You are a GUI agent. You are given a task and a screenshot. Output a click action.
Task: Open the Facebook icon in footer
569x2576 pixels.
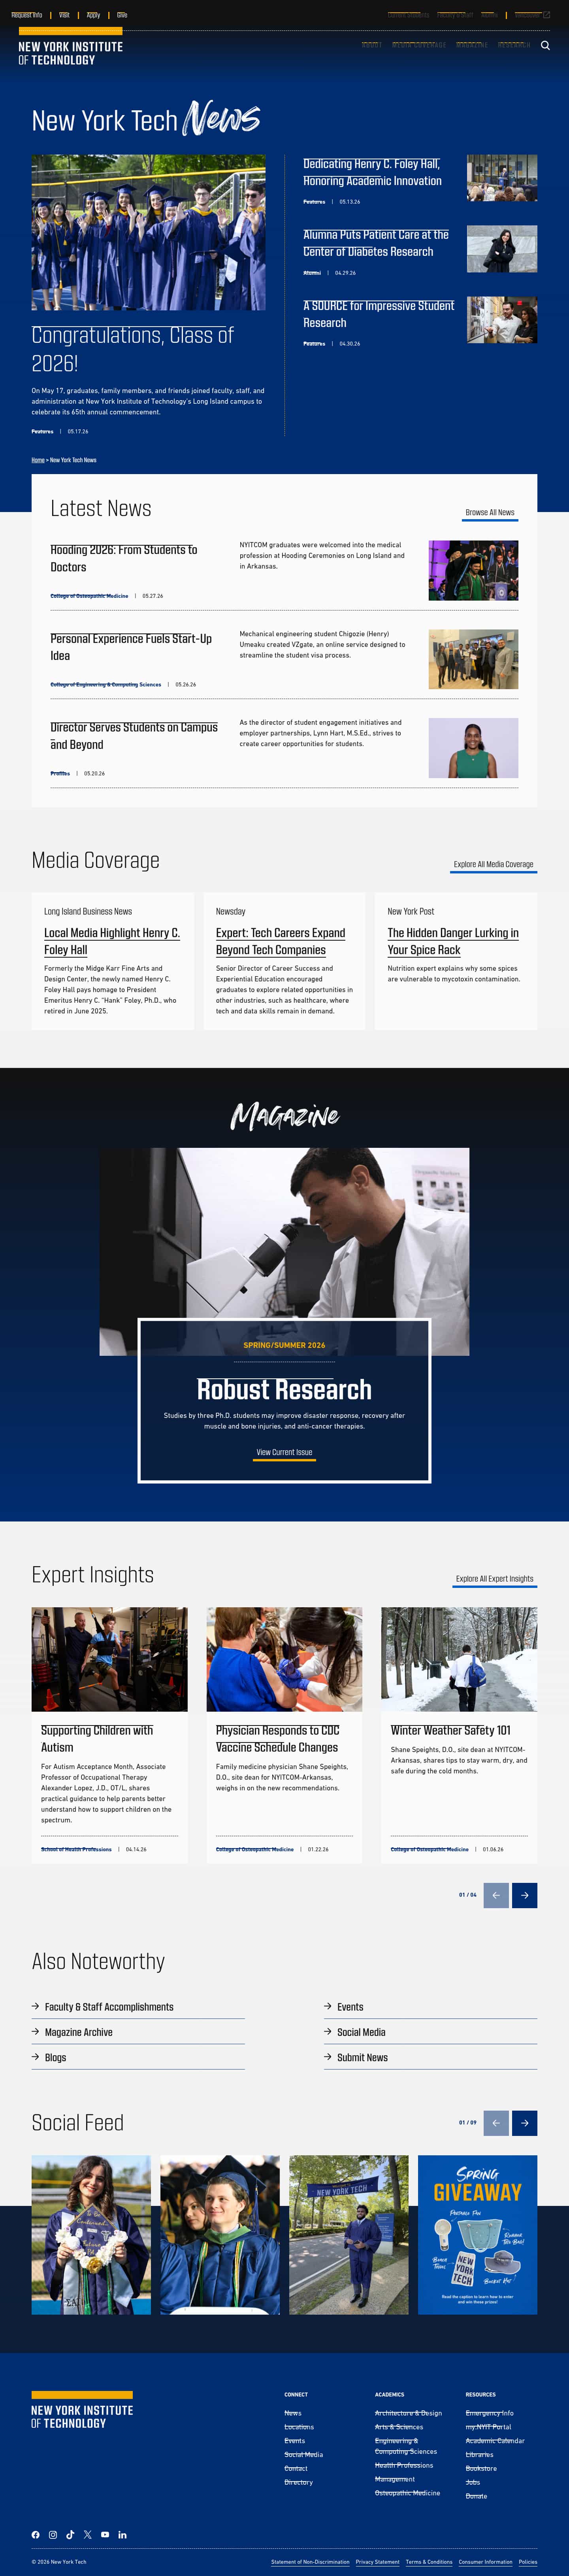pos(36,2534)
